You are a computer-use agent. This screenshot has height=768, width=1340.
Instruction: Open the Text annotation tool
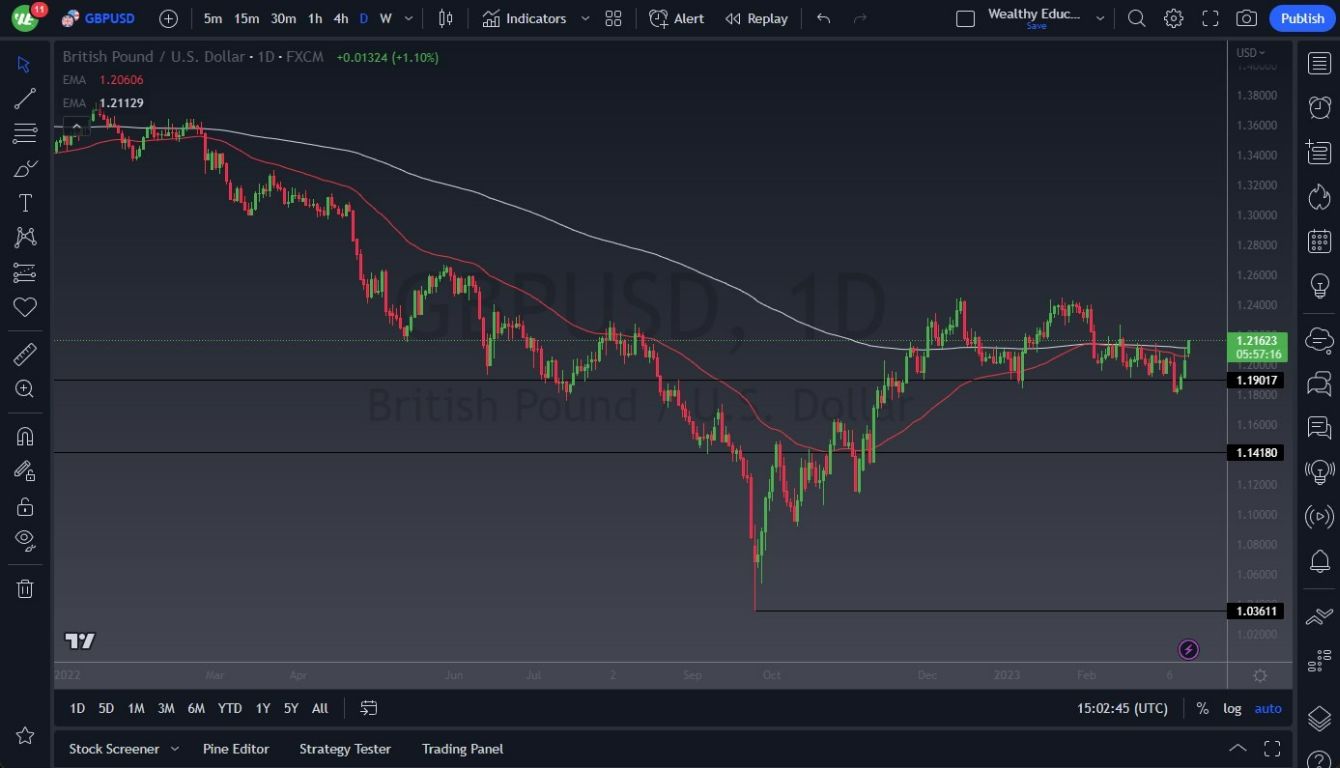click(x=25, y=202)
